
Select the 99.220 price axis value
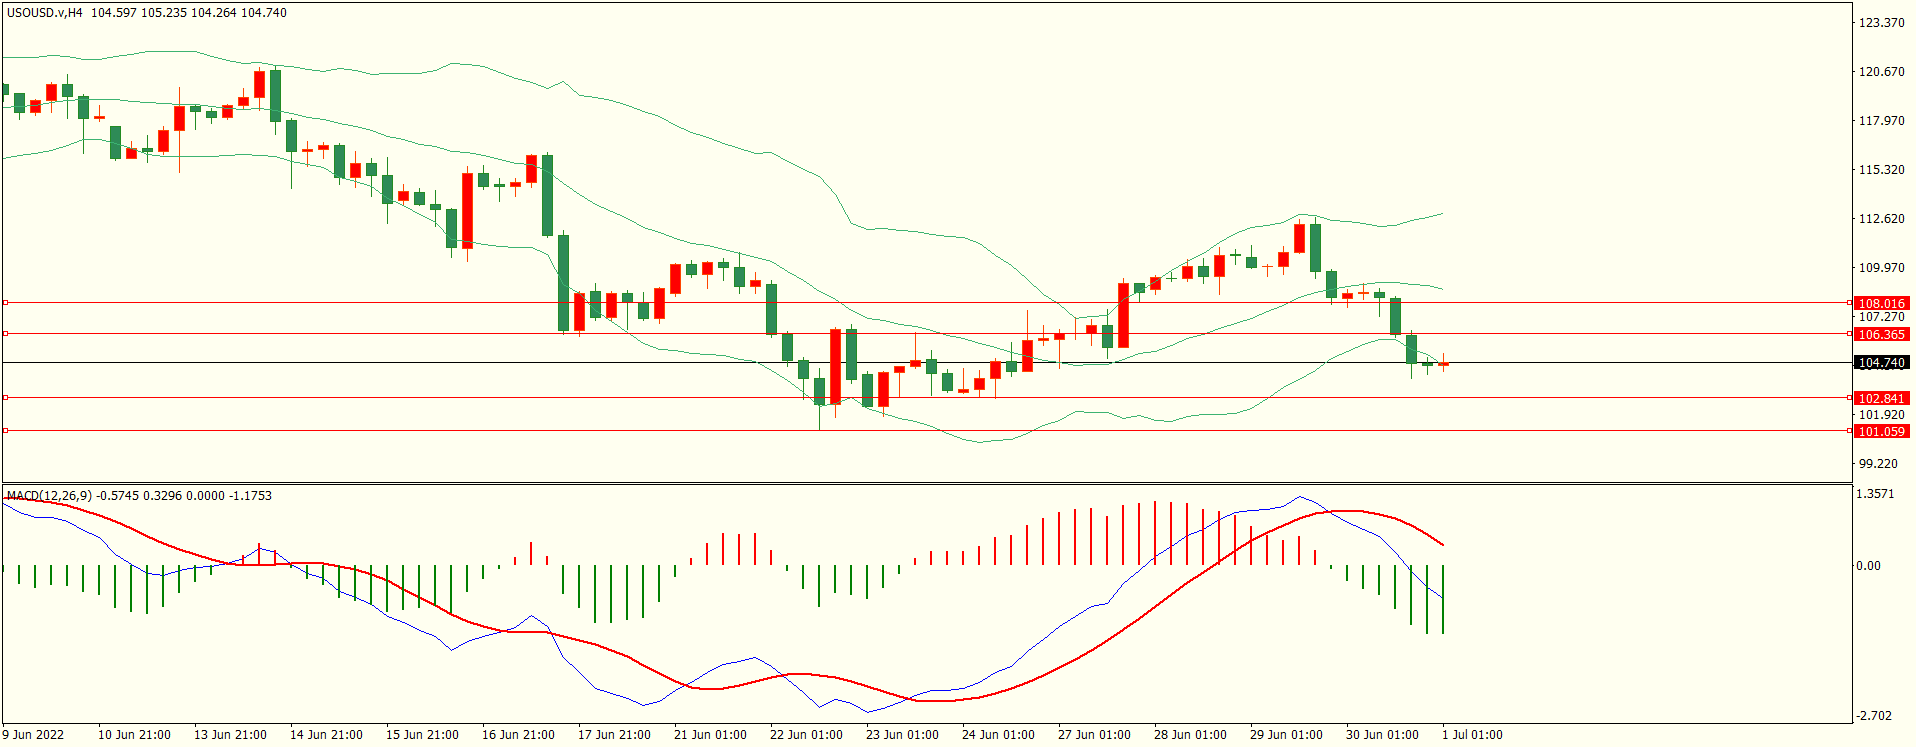pos(1877,463)
